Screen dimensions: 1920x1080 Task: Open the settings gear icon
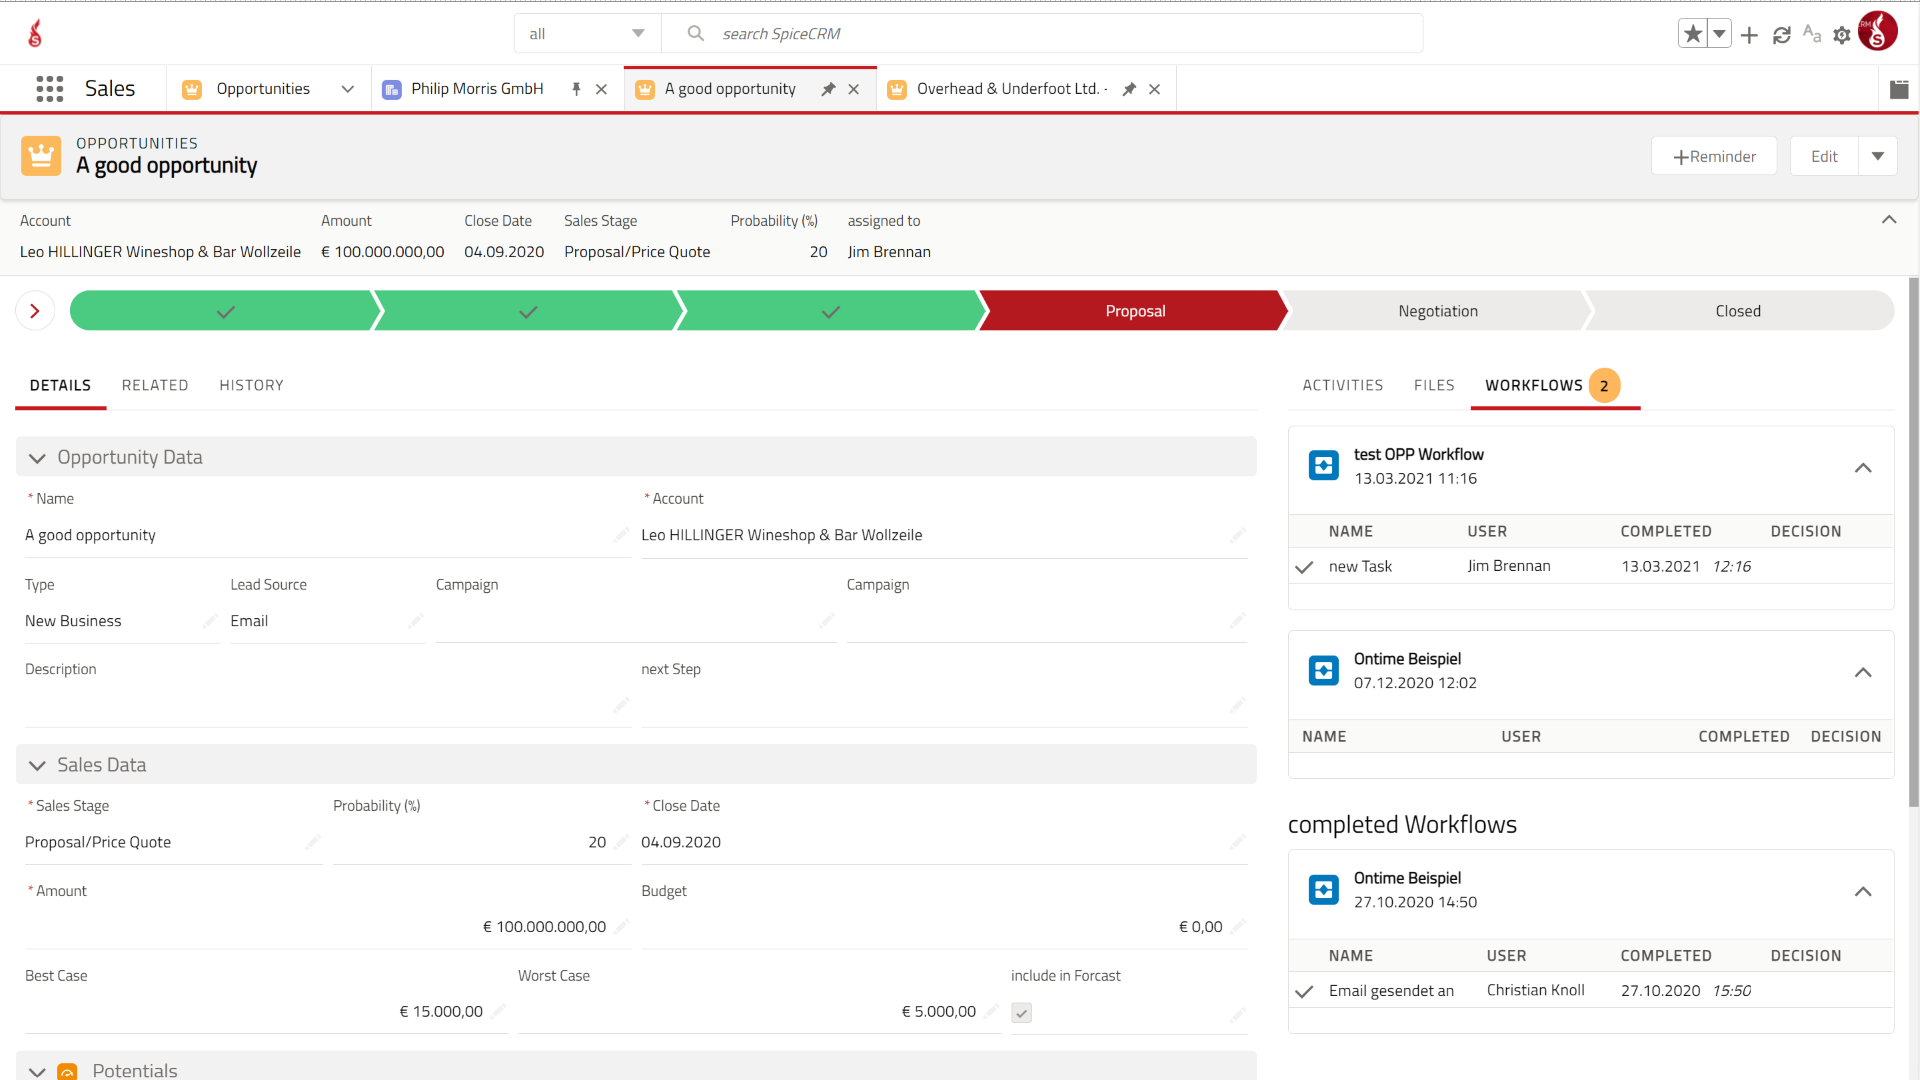(1841, 35)
